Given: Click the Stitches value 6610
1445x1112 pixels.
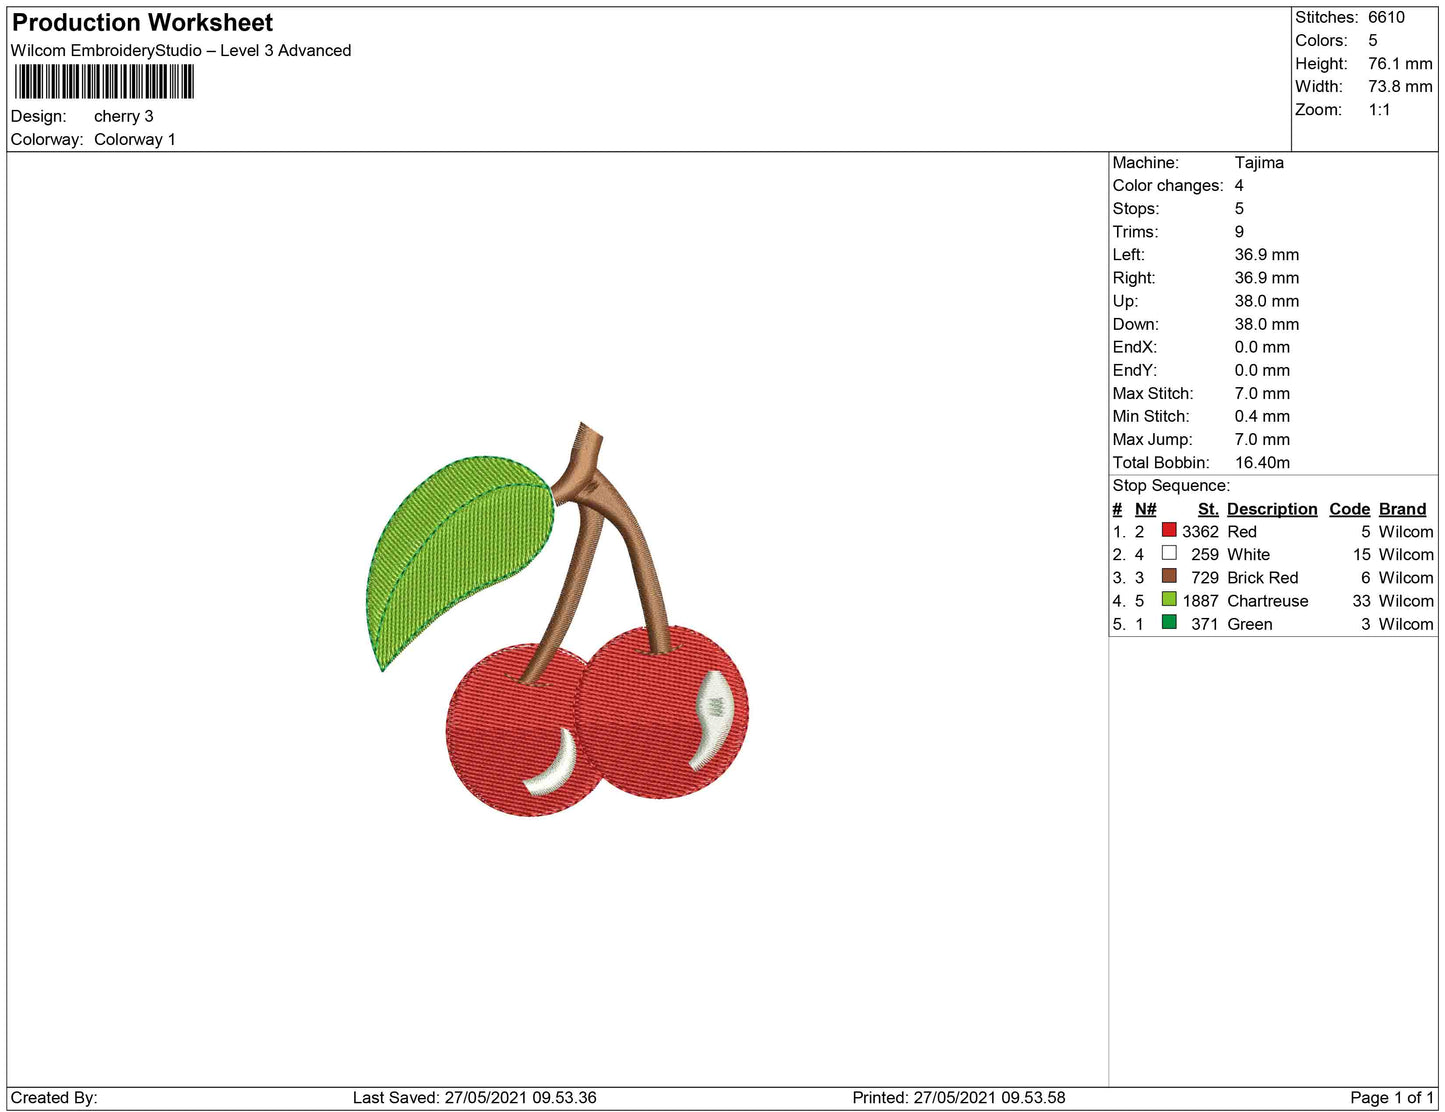Looking at the screenshot, I should pos(1386,17).
